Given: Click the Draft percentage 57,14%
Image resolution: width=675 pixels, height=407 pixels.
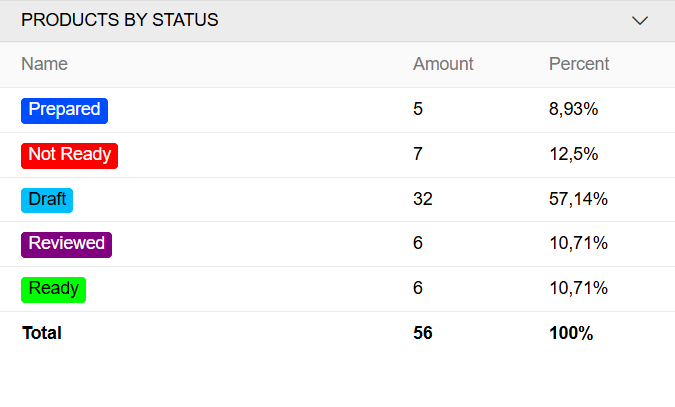Looking at the screenshot, I should [579, 199].
